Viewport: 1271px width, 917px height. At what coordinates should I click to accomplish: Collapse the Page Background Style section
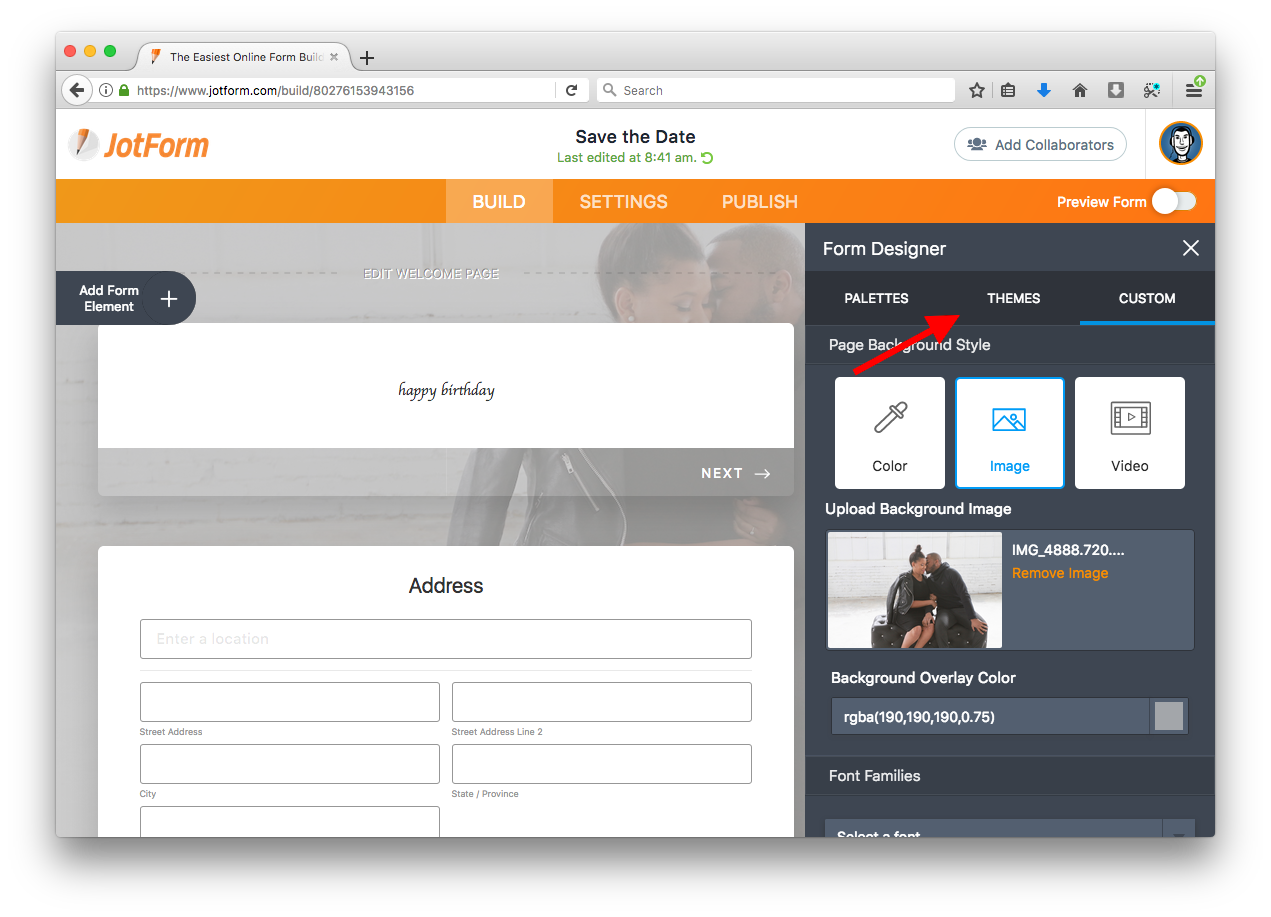pyautogui.click(x=1009, y=344)
